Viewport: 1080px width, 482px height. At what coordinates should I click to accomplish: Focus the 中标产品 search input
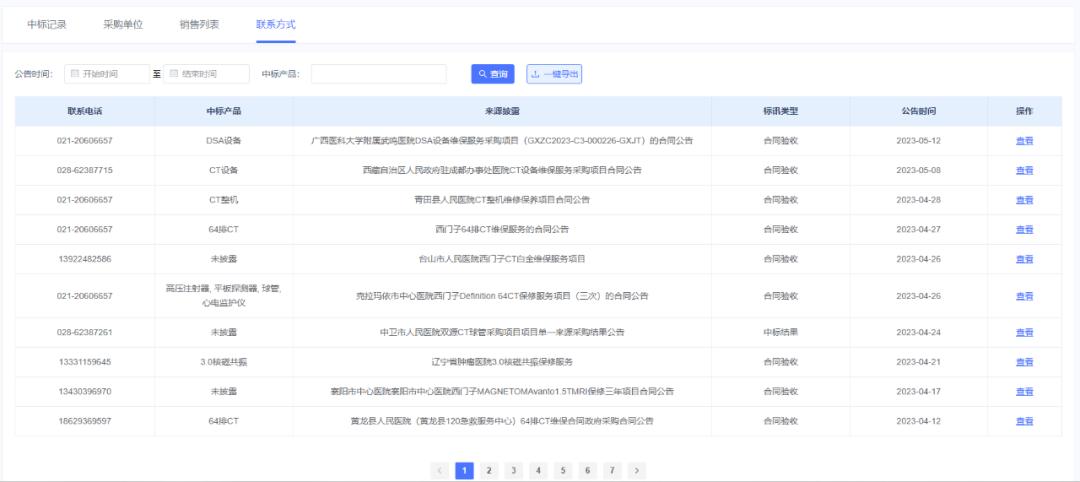click(x=379, y=74)
